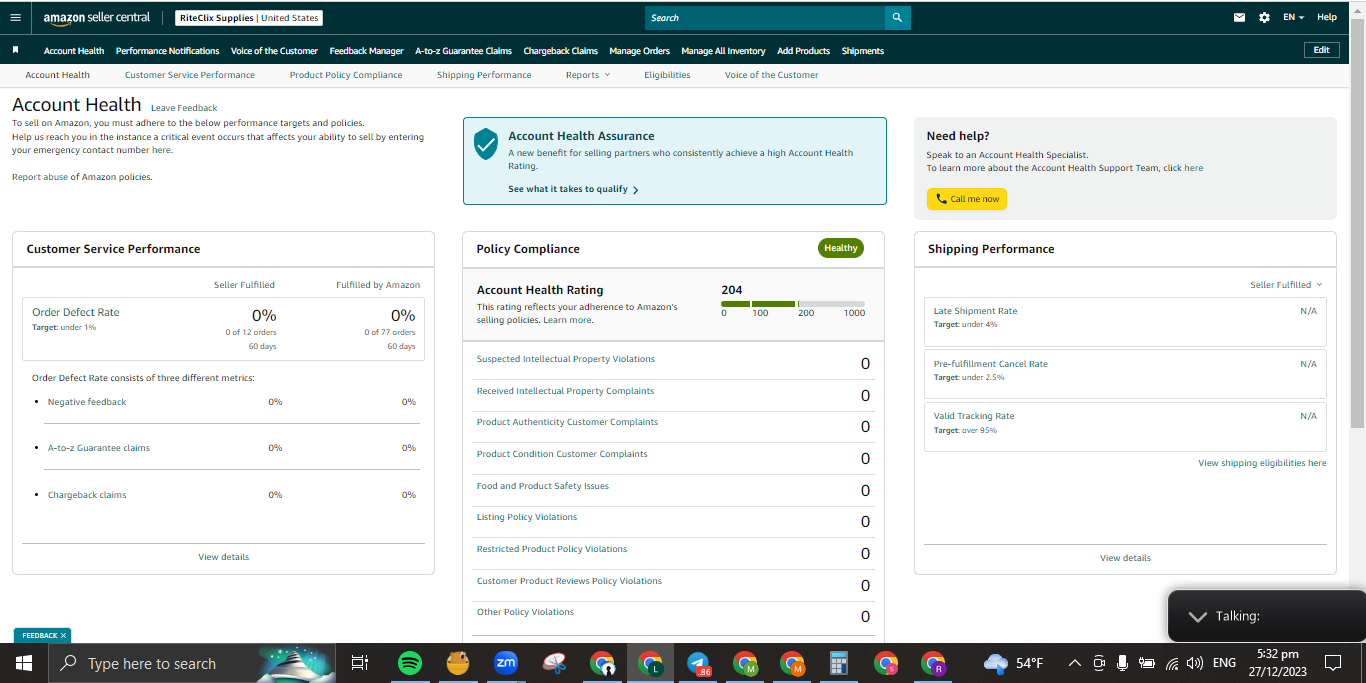Open the volume speaker tray icon

(x=1194, y=663)
